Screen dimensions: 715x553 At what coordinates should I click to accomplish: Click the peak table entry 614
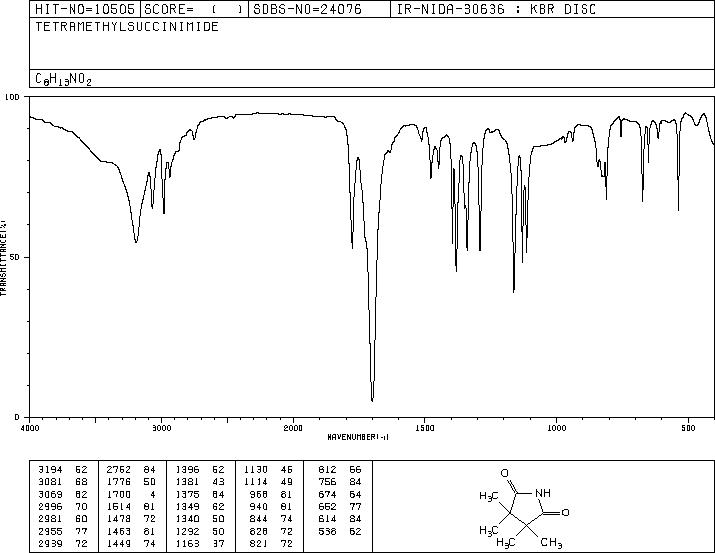pyautogui.click(x=327, y=519)
